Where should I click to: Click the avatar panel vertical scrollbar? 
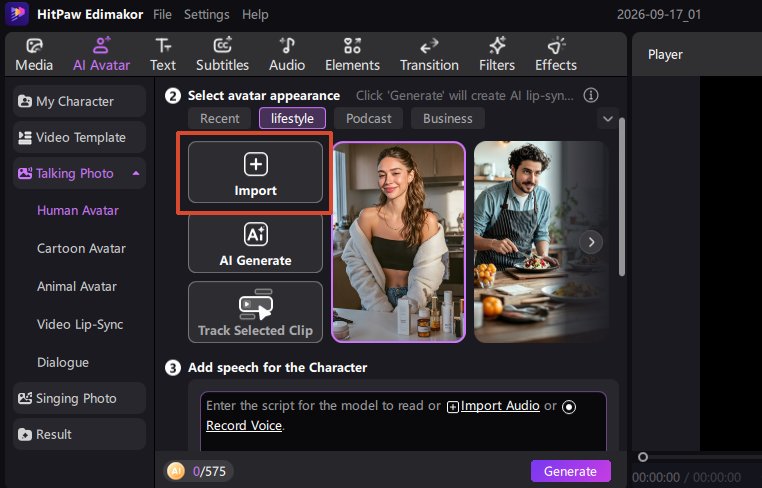(622, 197)
